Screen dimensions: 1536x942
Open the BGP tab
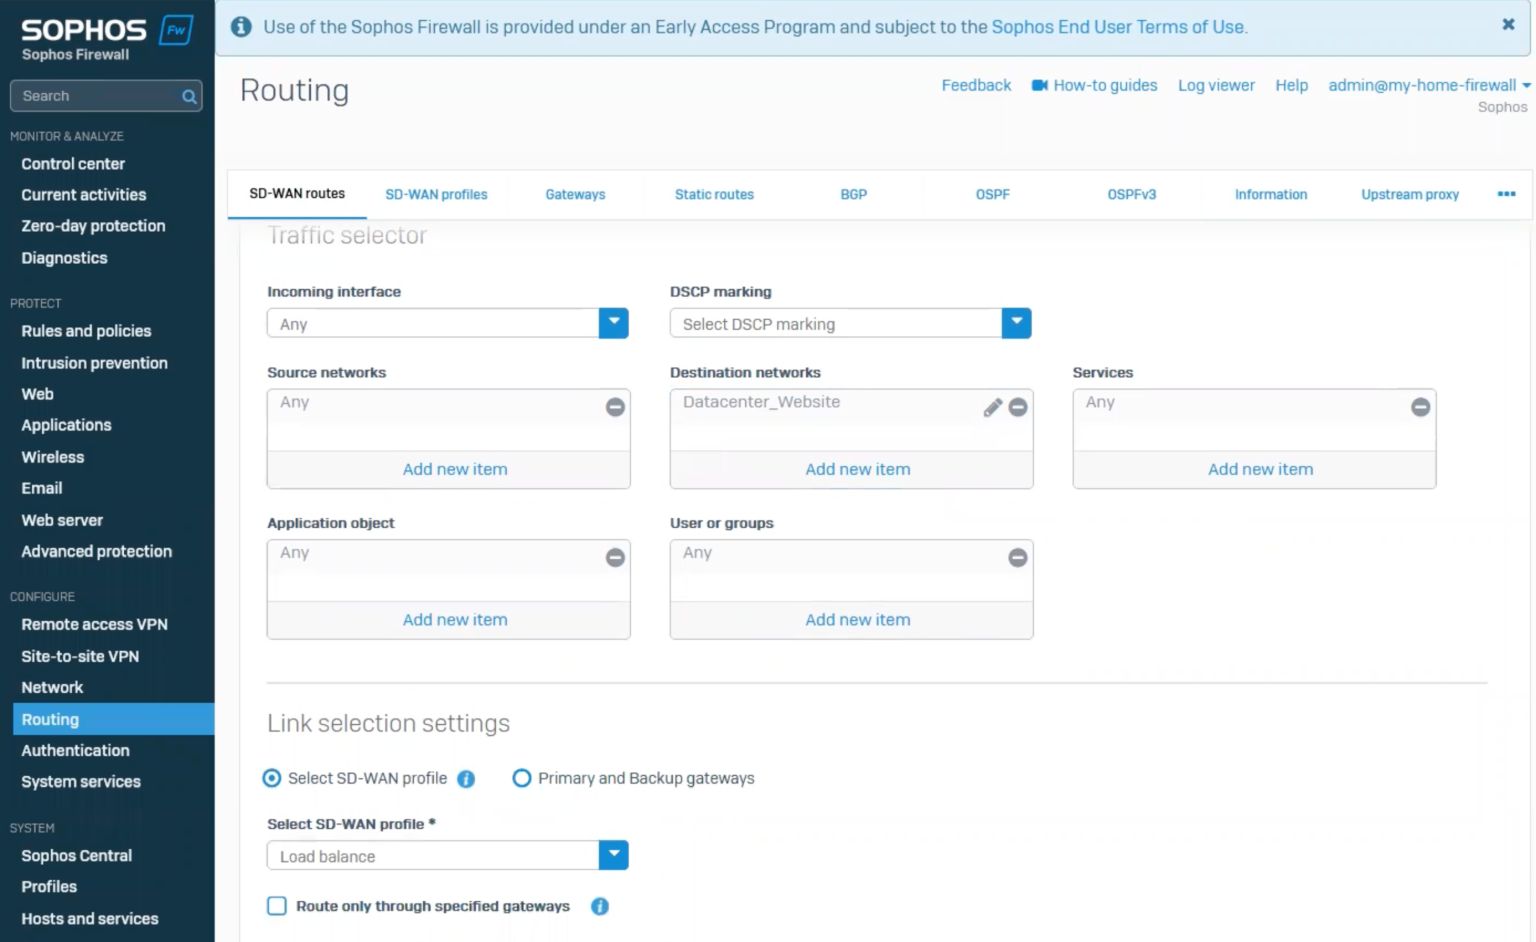(853, 194)
